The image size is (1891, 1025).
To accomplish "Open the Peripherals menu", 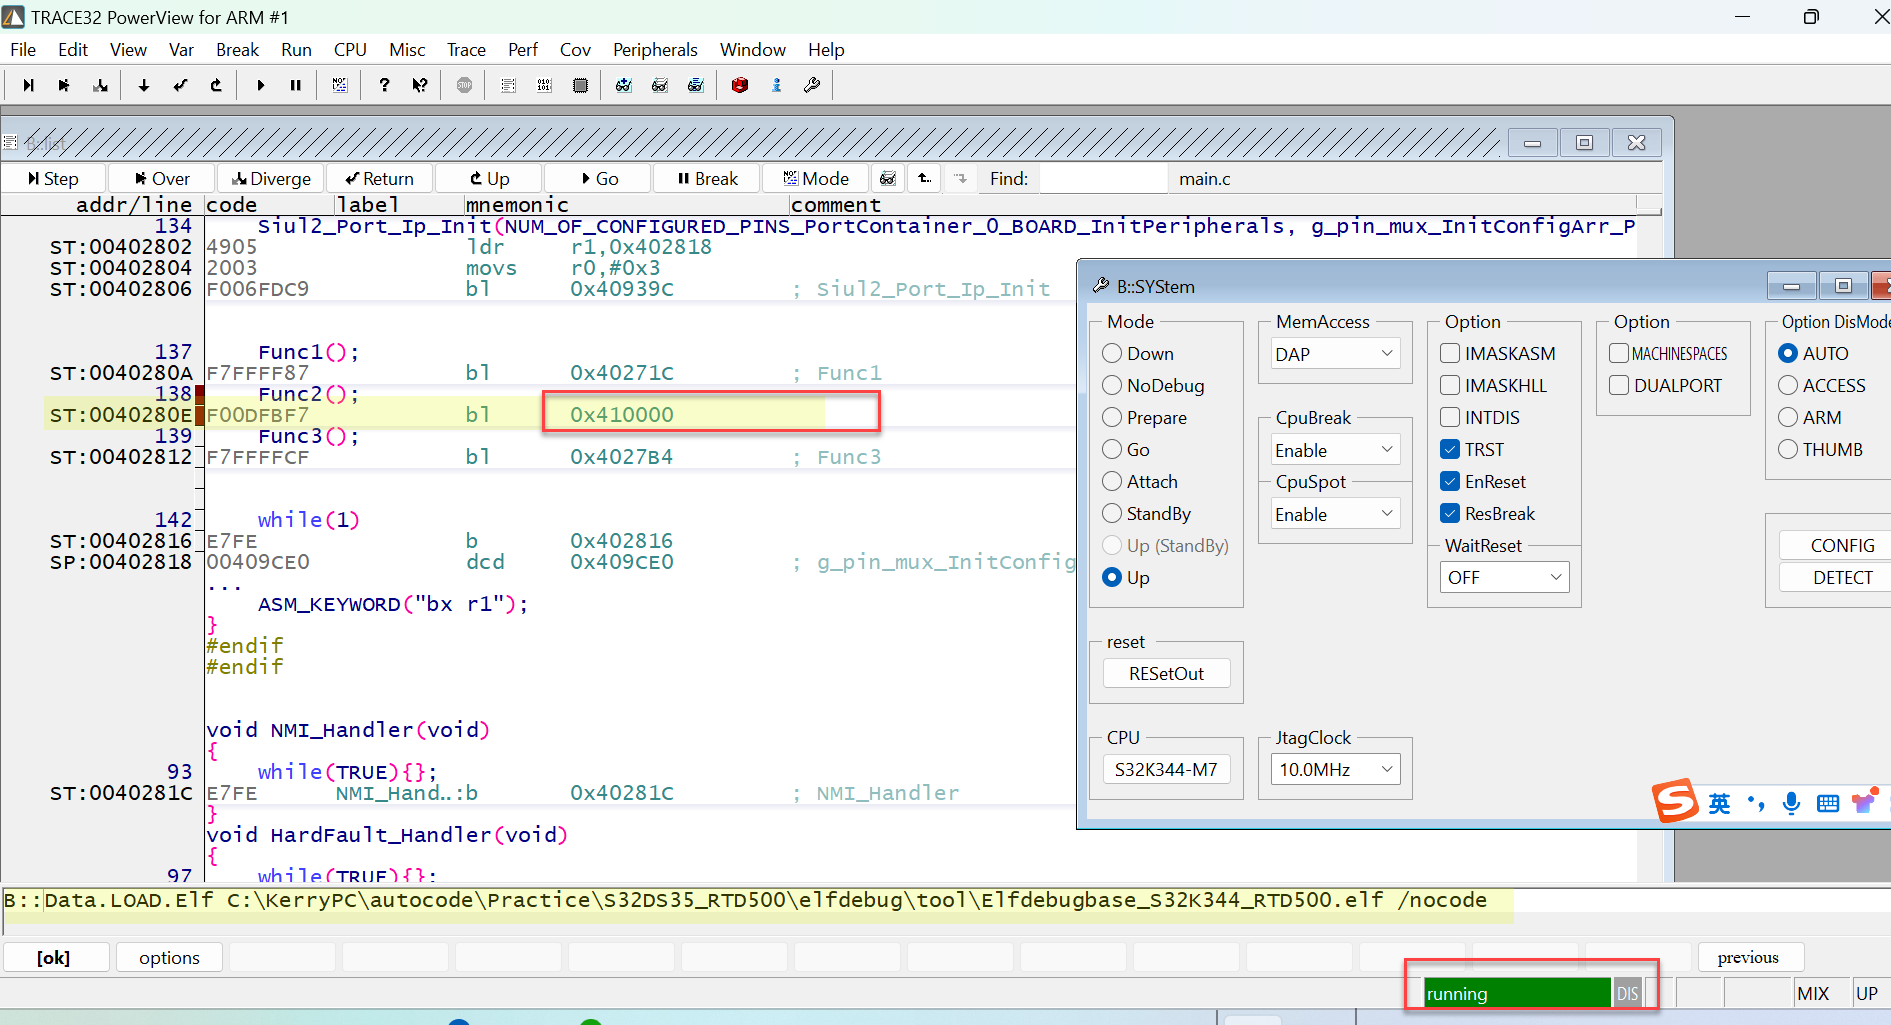I will tap(655, 49).
